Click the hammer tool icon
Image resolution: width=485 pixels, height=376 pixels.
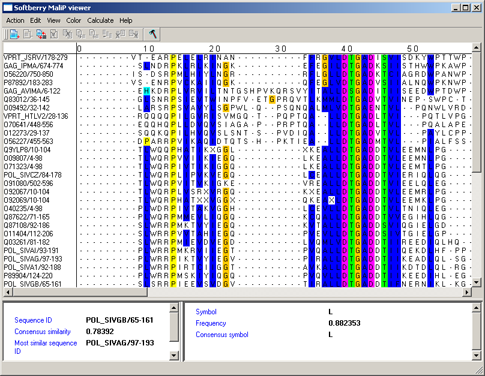click(153, 34)
